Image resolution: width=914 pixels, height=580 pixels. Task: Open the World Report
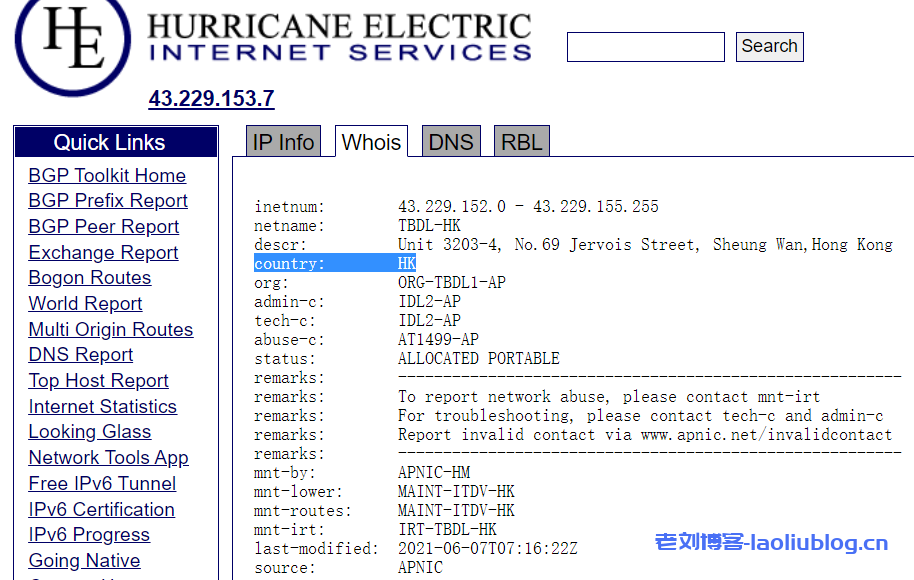click(85, 303)
